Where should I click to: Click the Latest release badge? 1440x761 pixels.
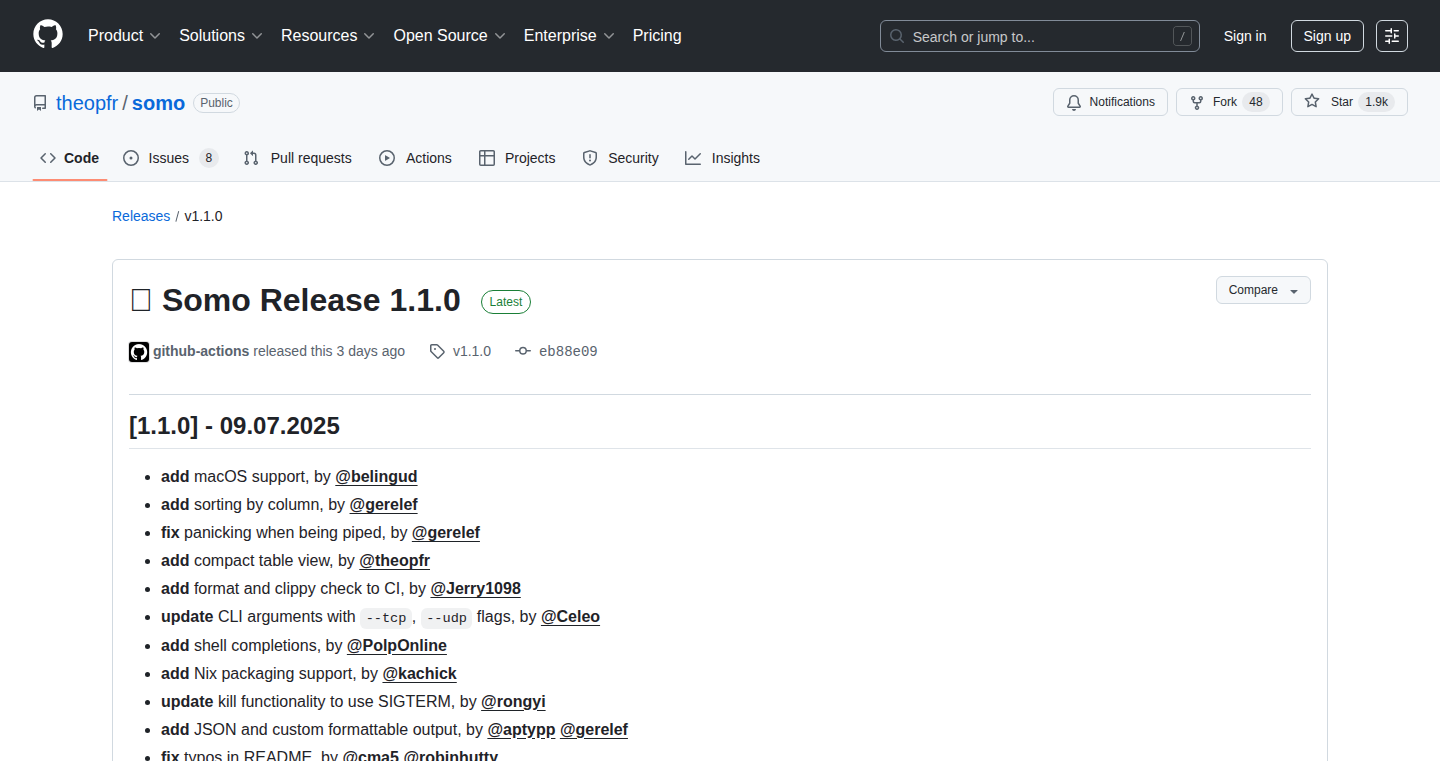coord(506,302)
